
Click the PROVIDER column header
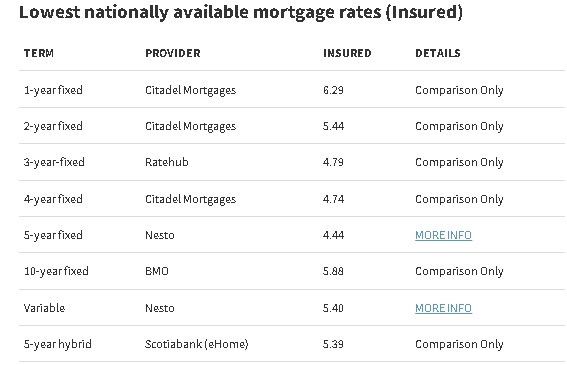(x=173, y=53)
